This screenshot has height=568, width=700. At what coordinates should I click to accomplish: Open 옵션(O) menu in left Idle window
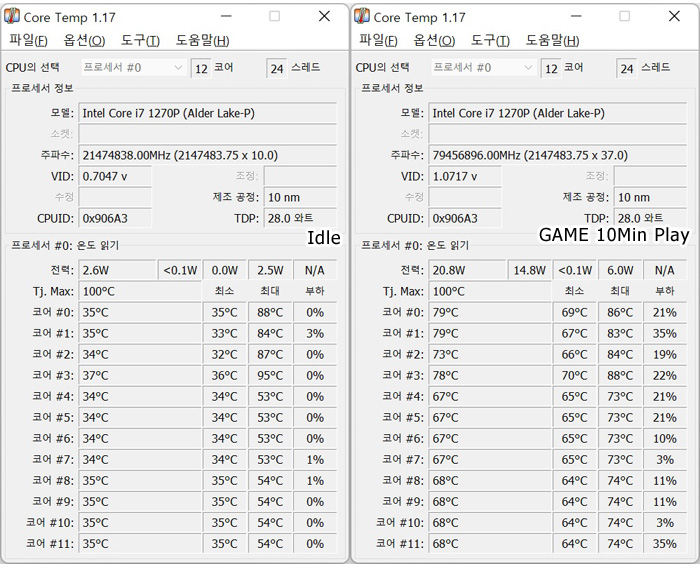click(84, 40)
